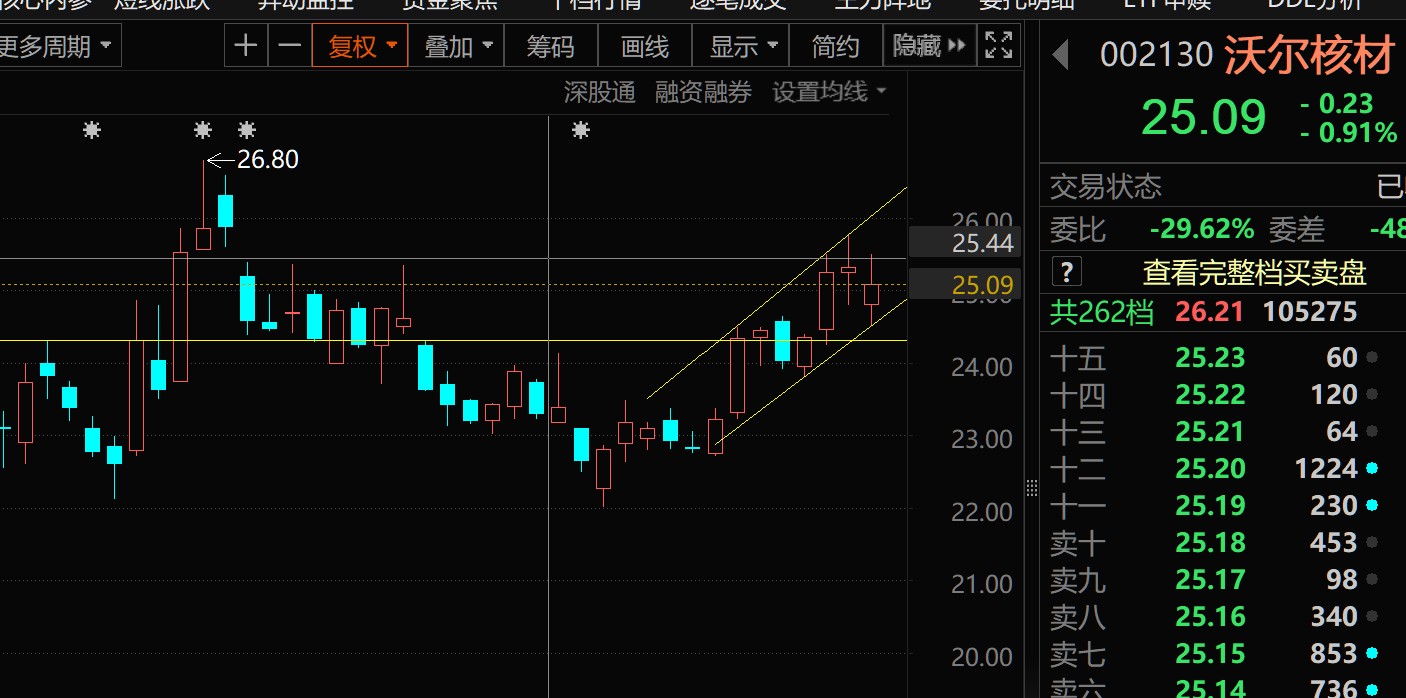
Task: Open the event marker beside the vertical crosshair line
Action: (581, 130)
